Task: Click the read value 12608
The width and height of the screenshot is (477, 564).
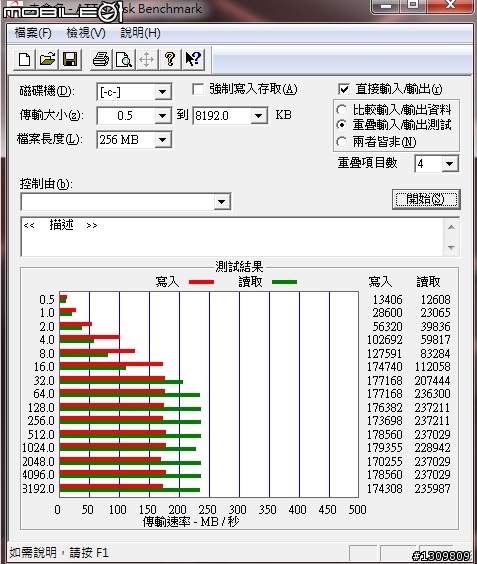Action: coord(435,300)
